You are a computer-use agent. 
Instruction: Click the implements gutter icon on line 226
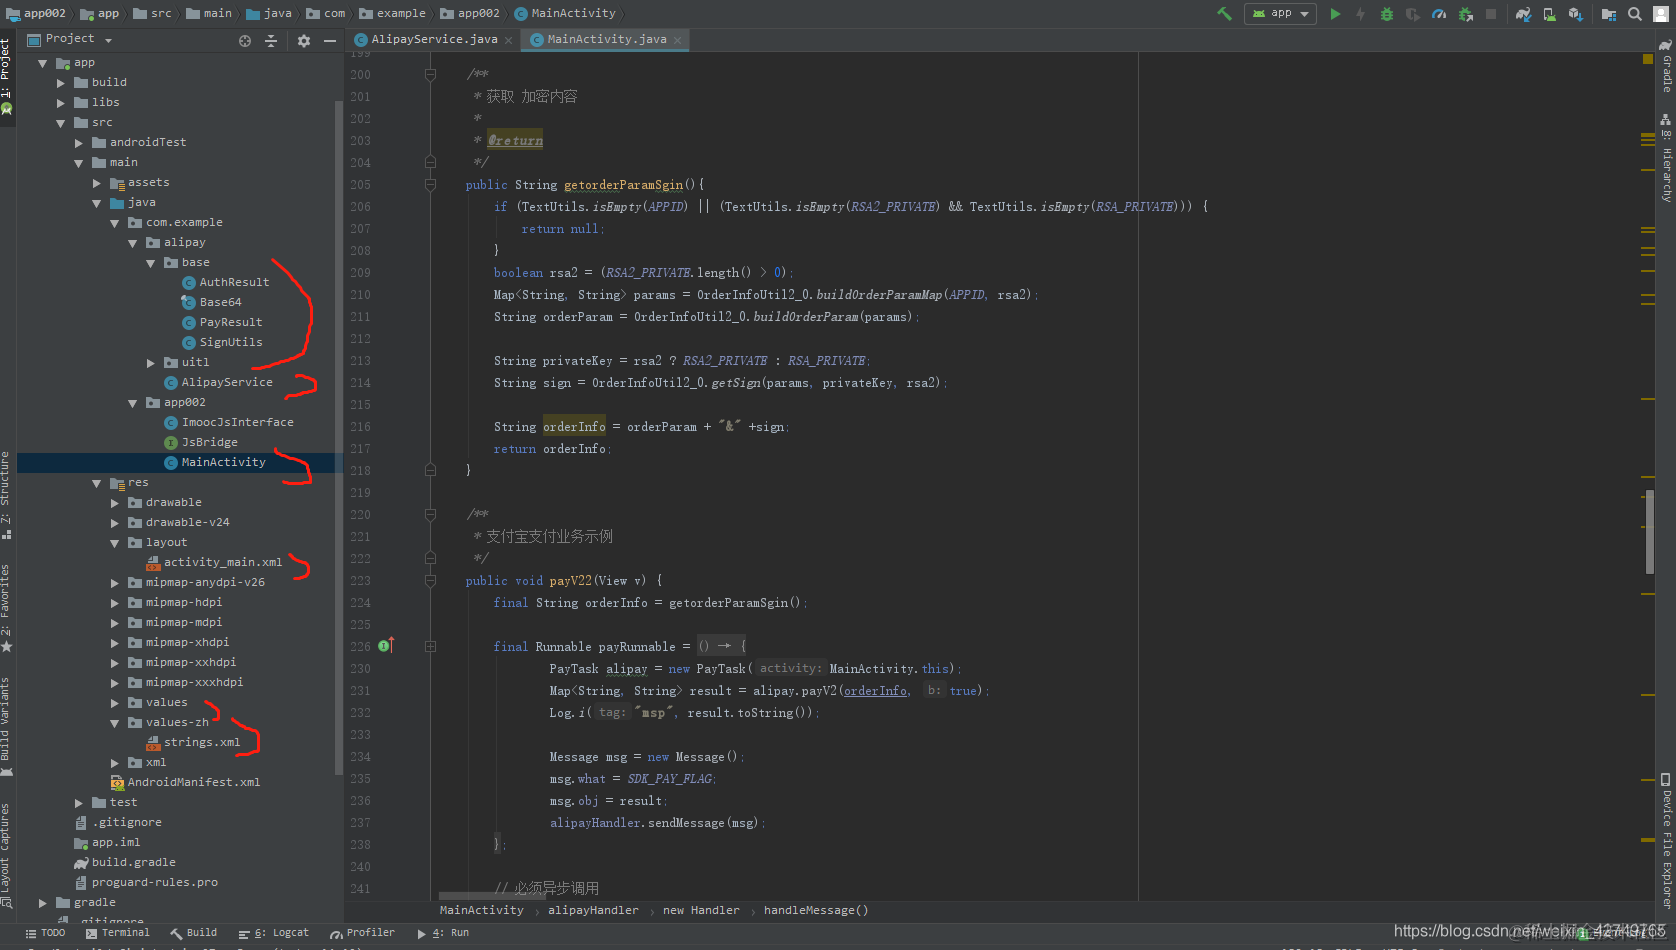[386, 646]
